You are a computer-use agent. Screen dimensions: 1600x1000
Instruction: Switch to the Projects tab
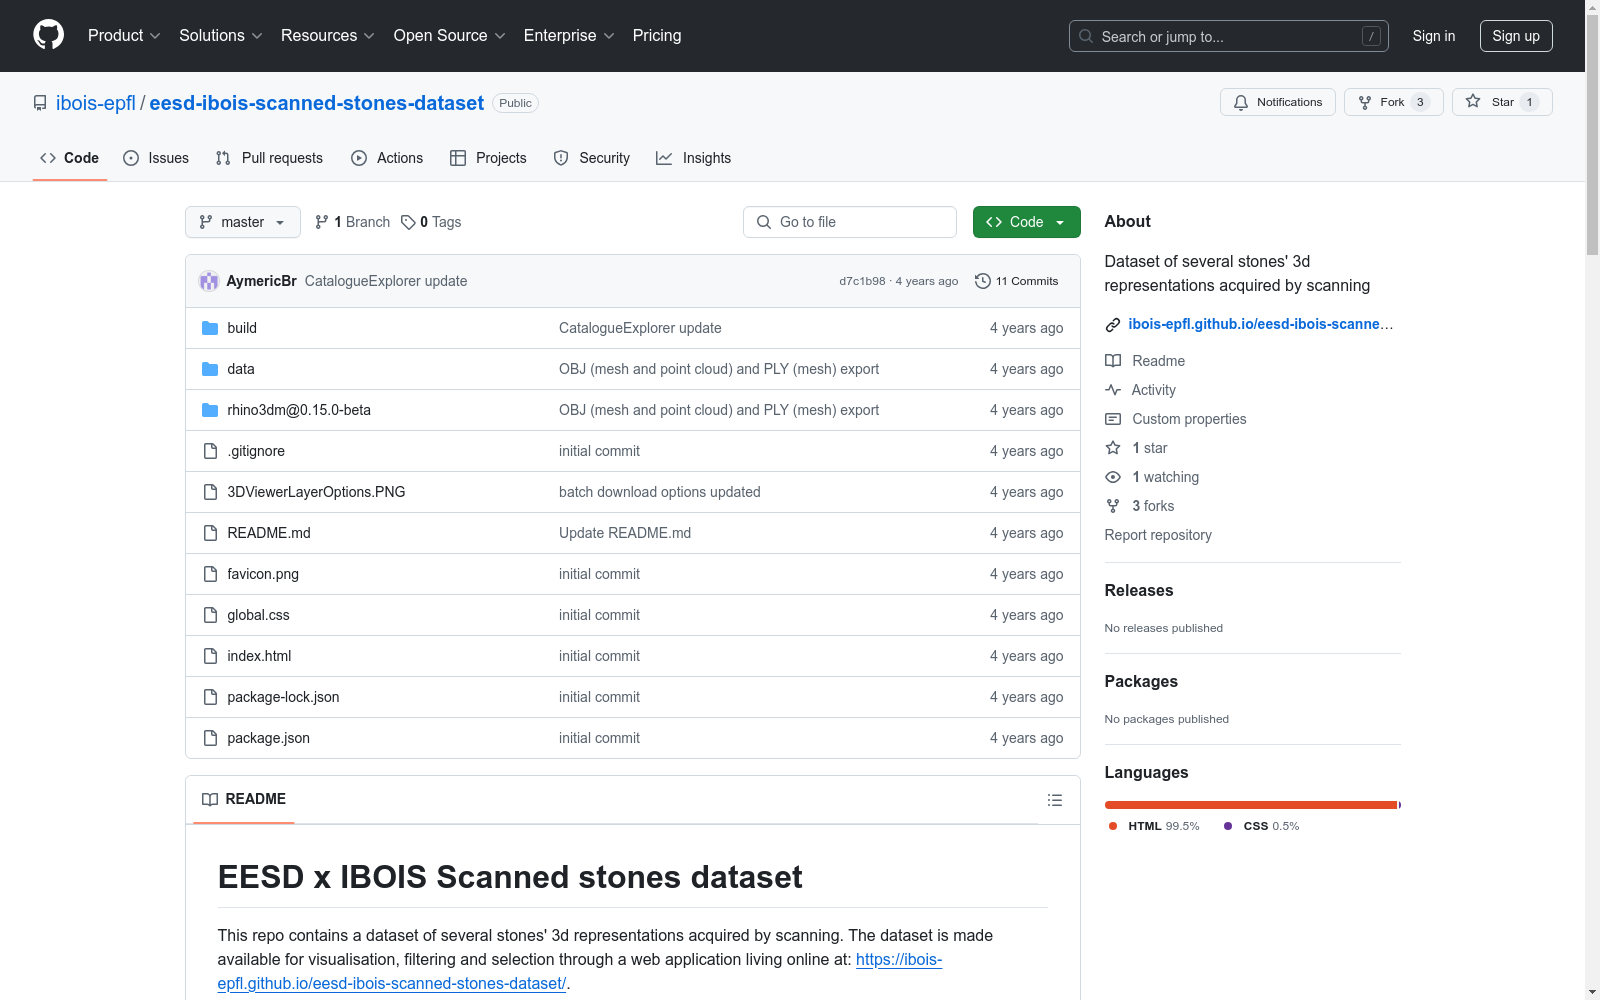(x=488, y=158)
